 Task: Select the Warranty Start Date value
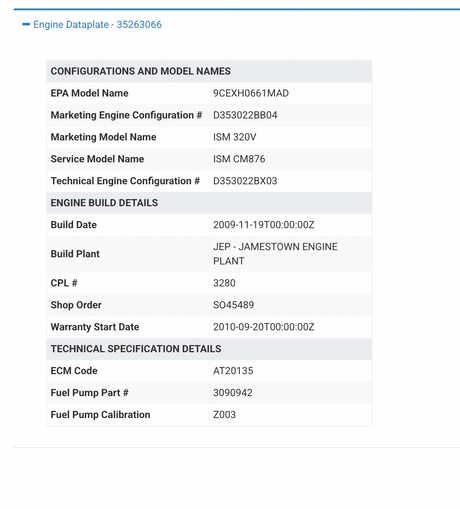coord(264,327)
